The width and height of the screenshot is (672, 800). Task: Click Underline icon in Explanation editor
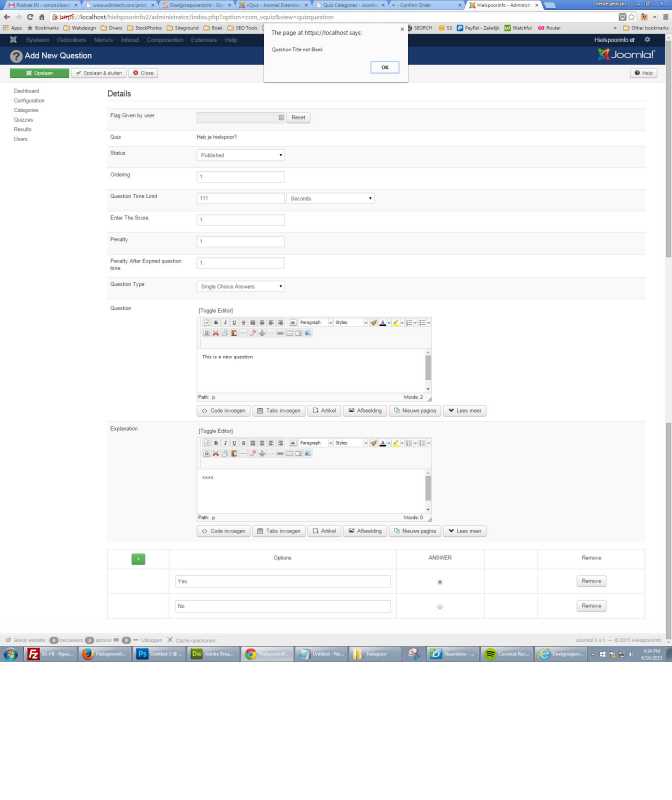(x=233, y=442)
